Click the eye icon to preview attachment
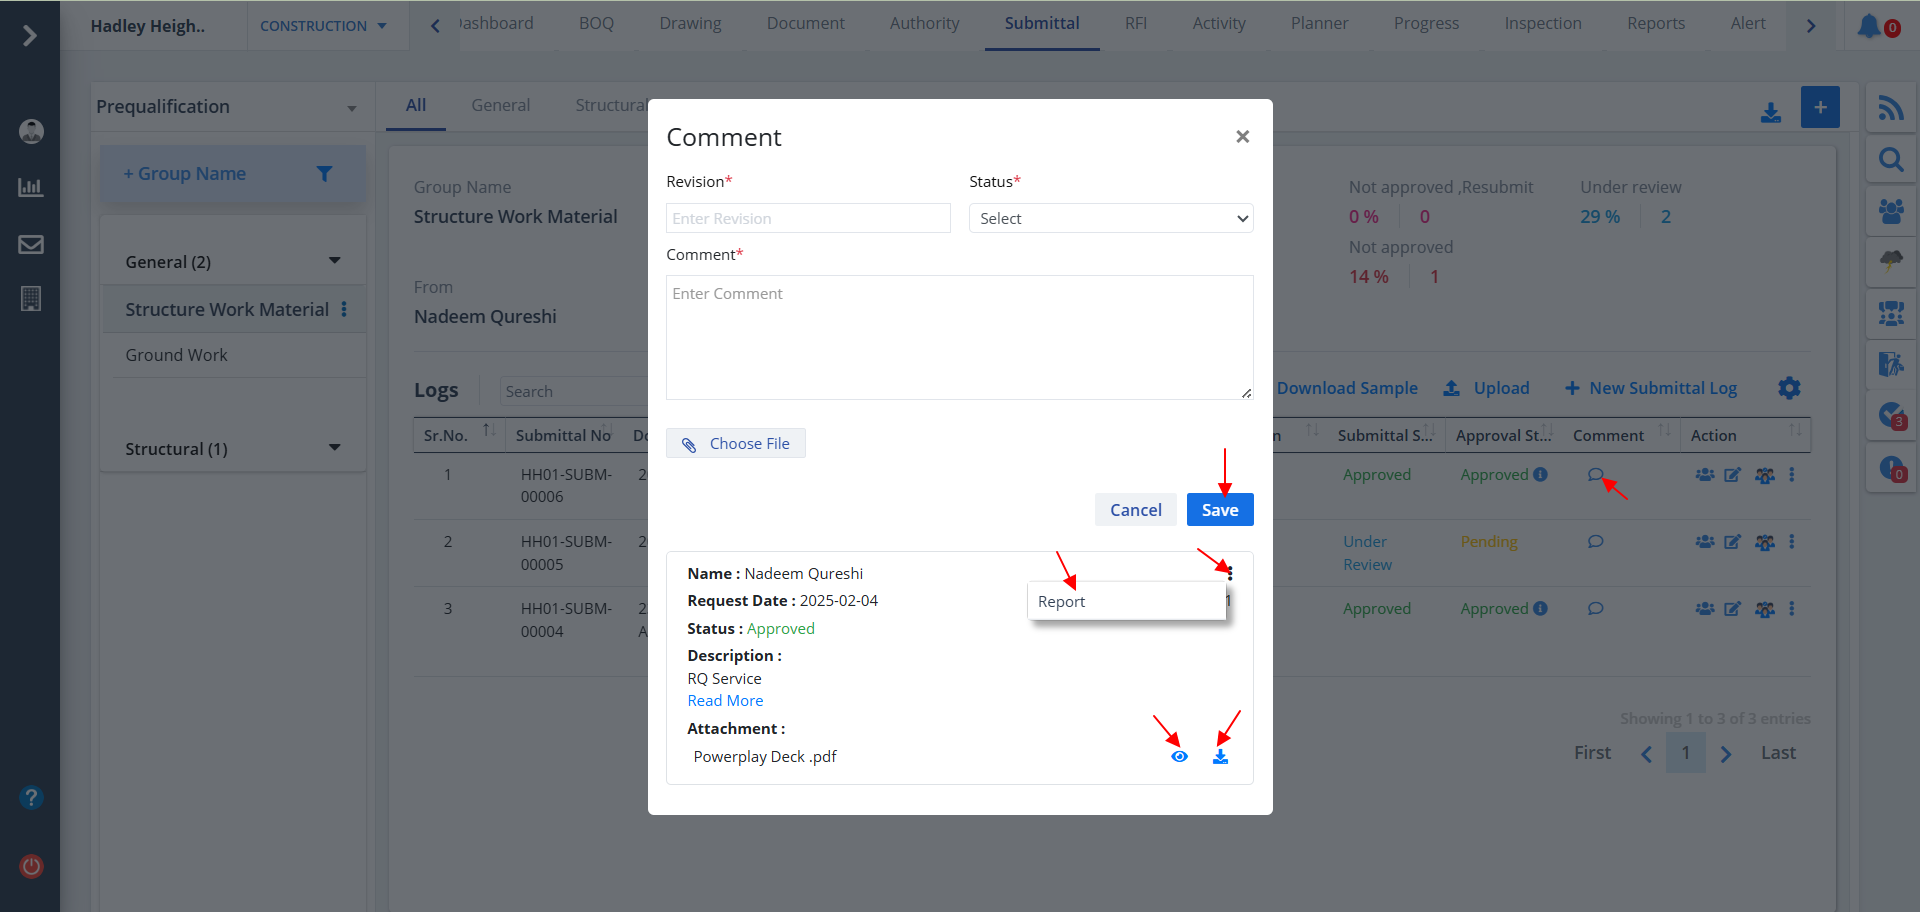The width and height of the screenshot is (1920, 912). (x=1179, y=757)
